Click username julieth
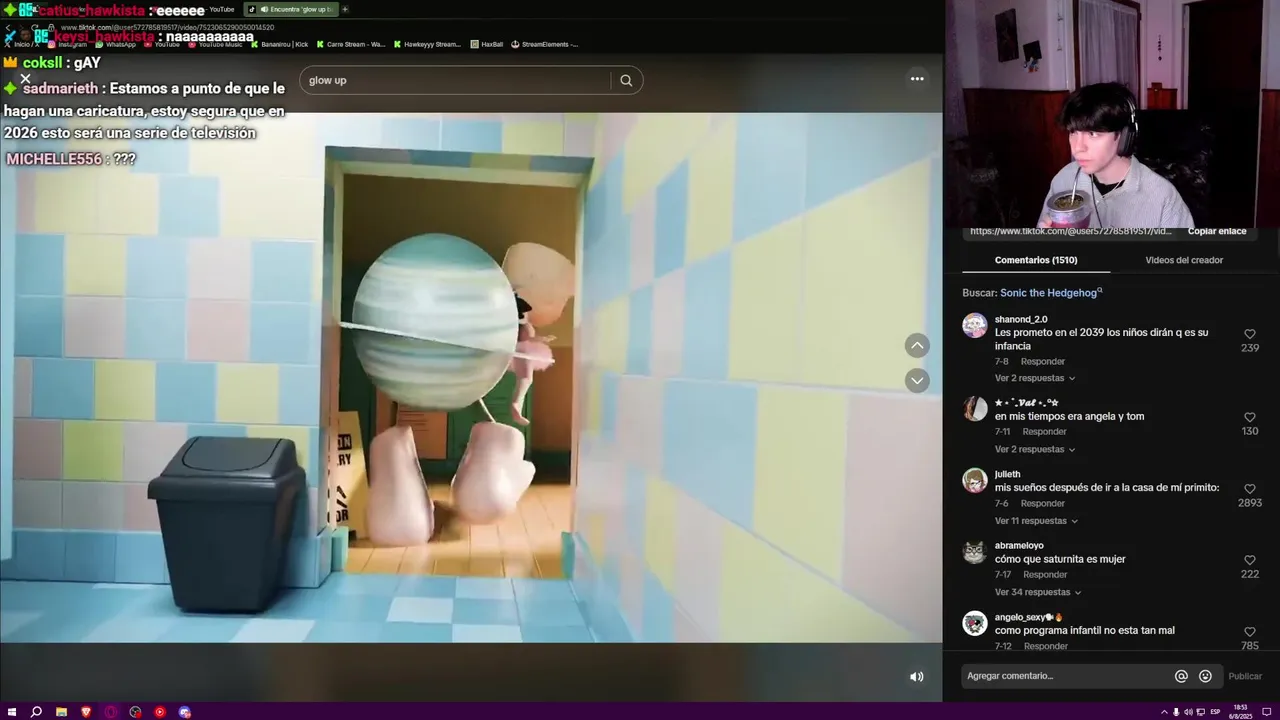The image size is (1280, 720). 1008,474
